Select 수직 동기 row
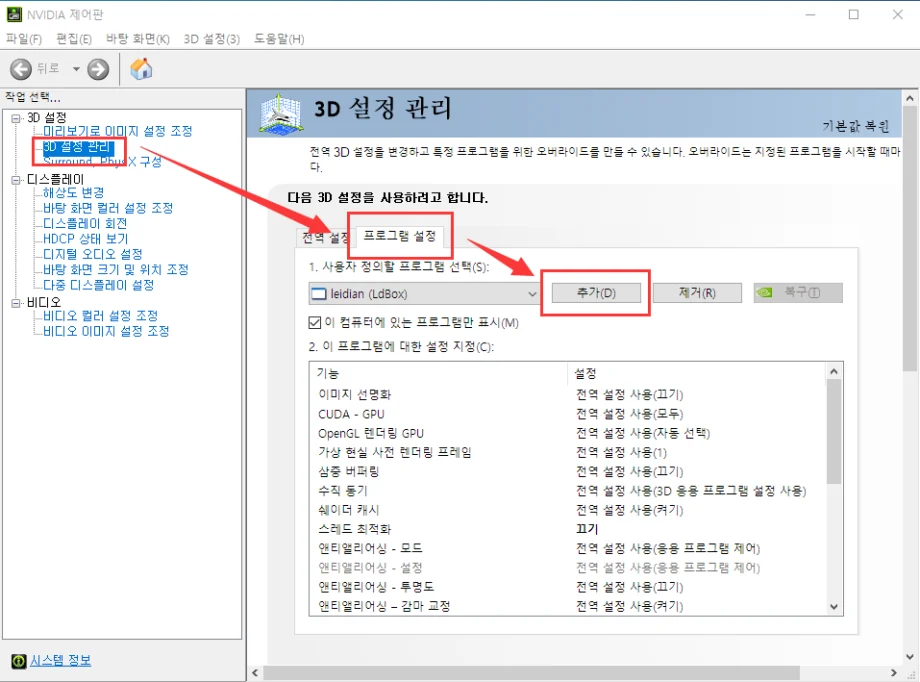The width and height of the screenshot is (920, 682). tap(567, 491)
